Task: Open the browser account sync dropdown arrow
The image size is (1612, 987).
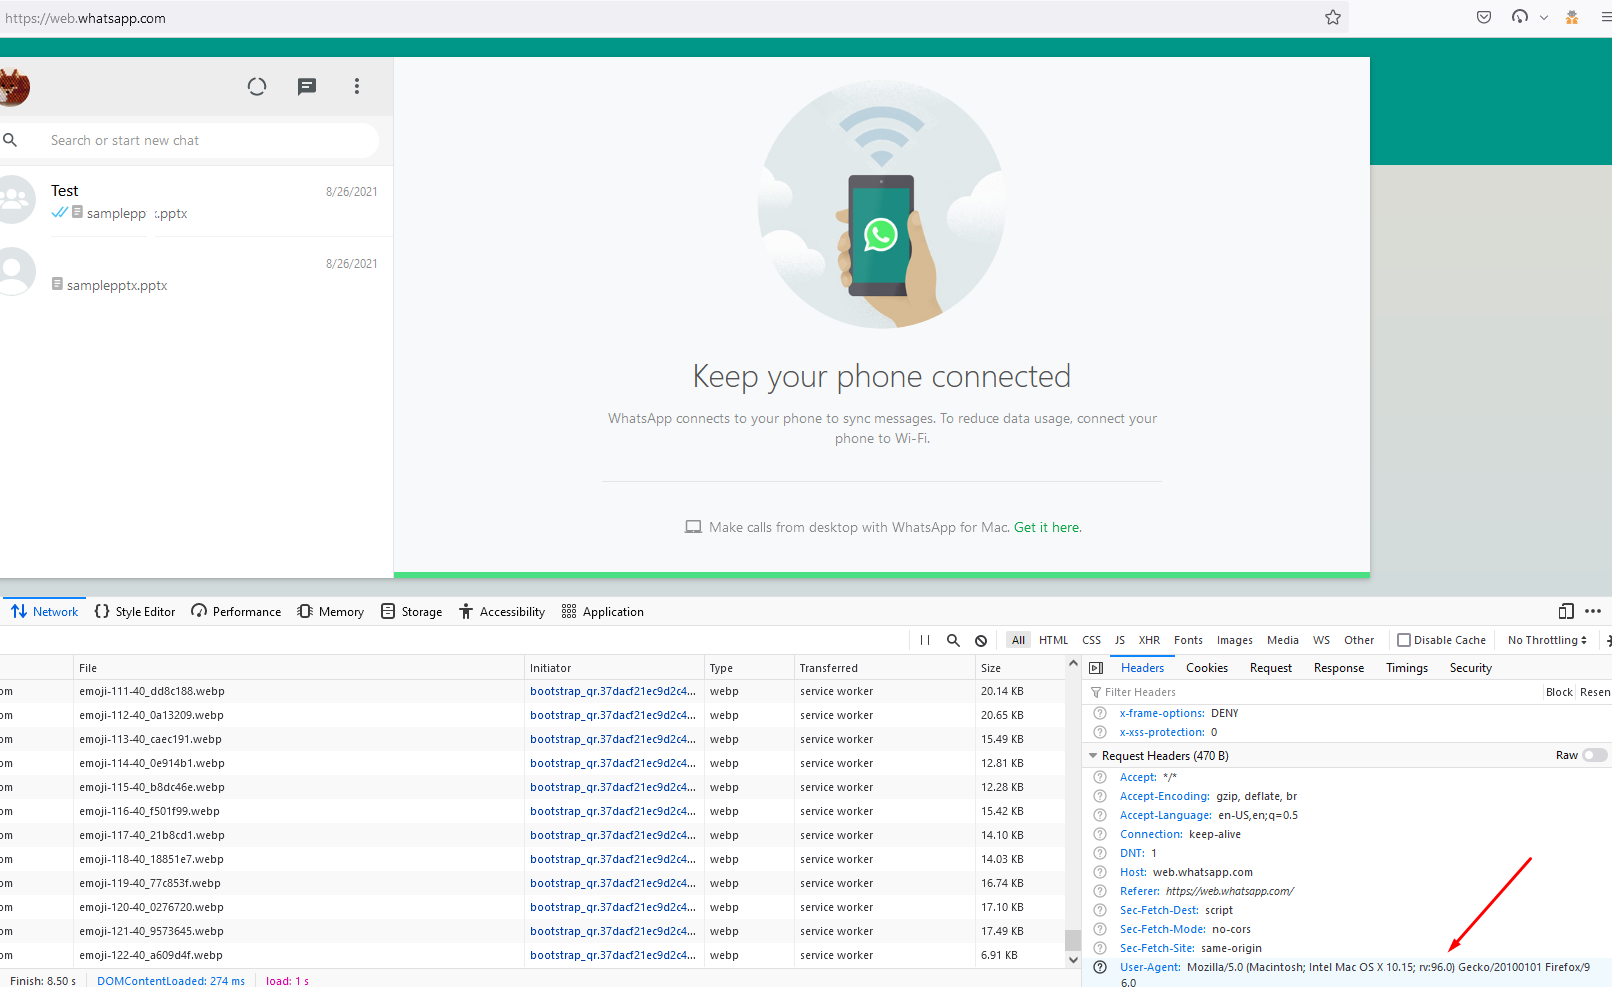Action: click(x=1544, y=17)
